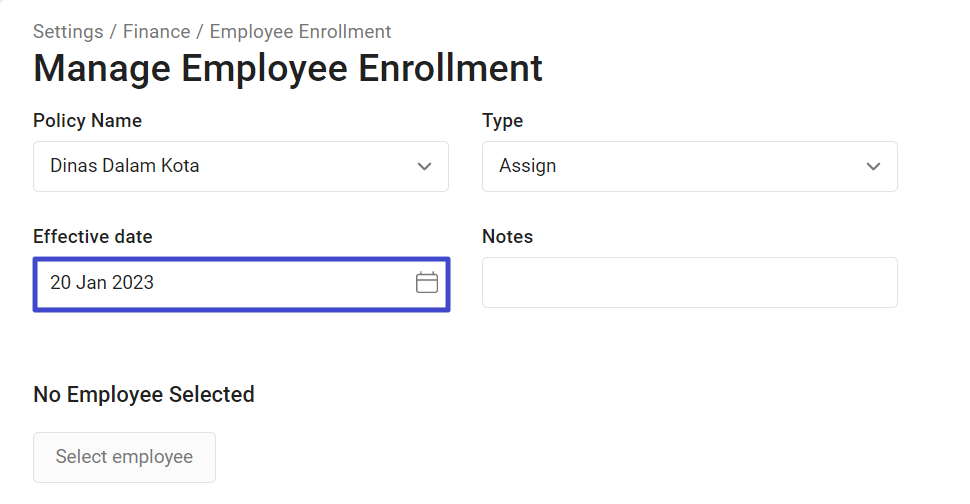
Task: Click the 'Effective date' field label
Action: [x=92, y=237]
